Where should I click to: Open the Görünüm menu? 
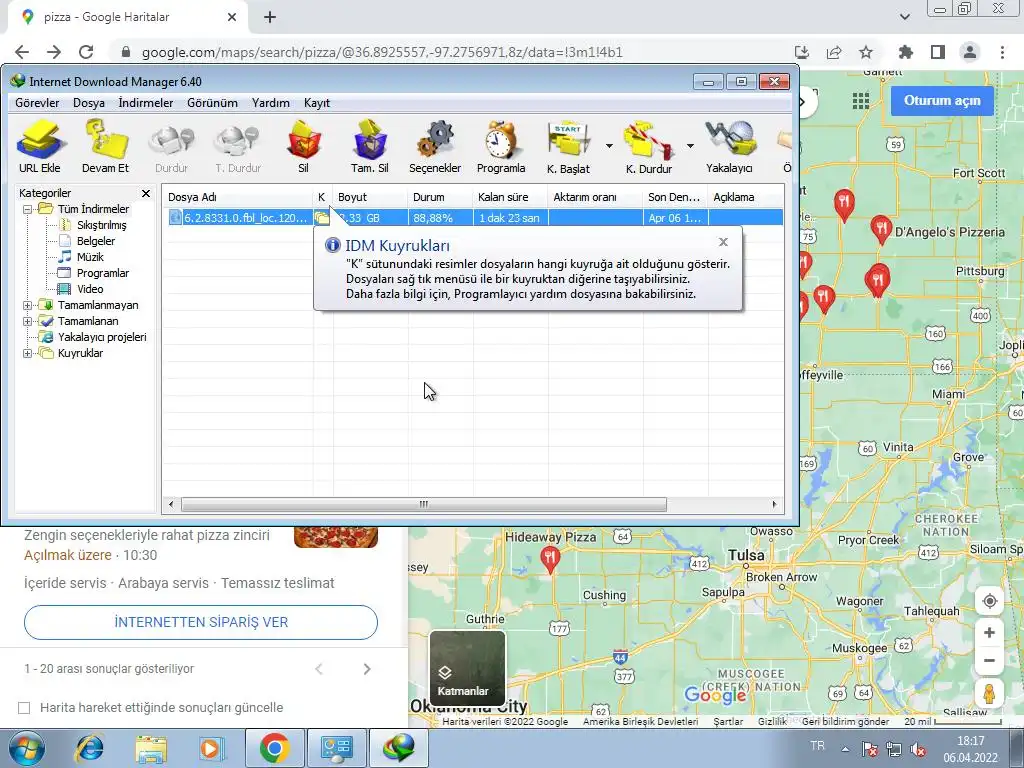[x=212, y=103]
